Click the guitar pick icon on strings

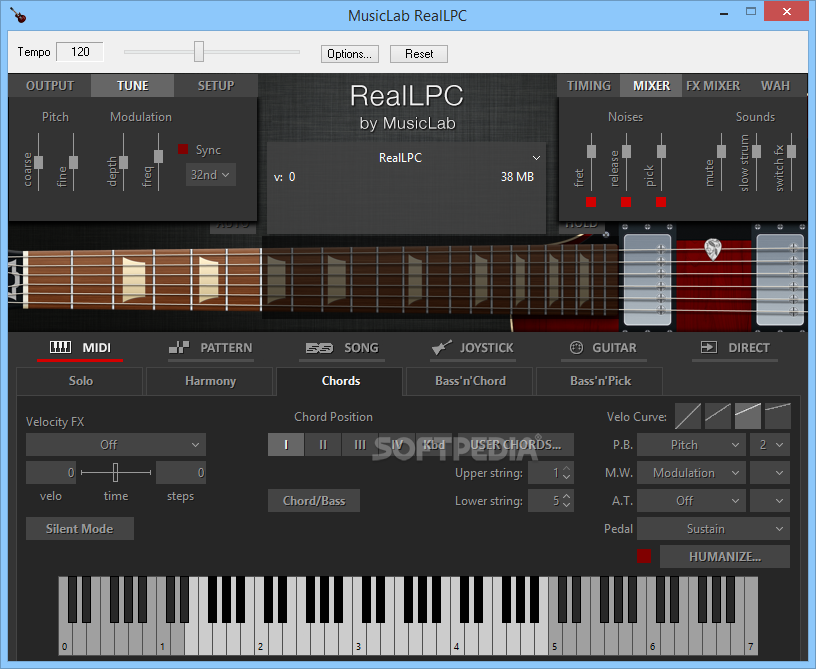pos(712,249)
